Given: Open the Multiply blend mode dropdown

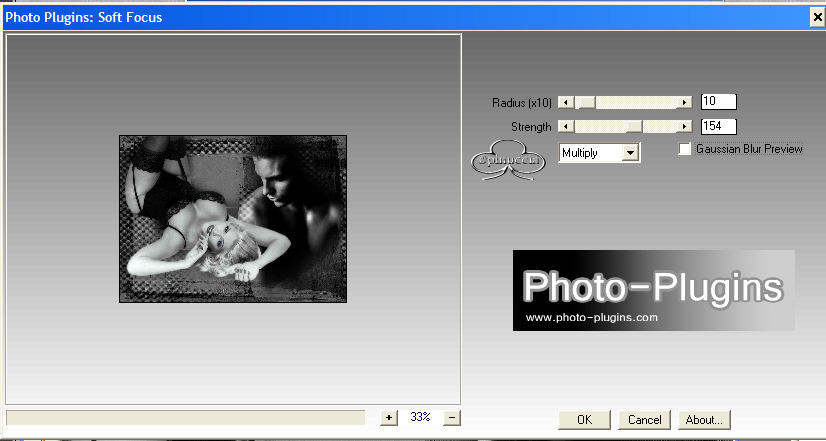Looking at the screenshot, I should pos(599,153).
